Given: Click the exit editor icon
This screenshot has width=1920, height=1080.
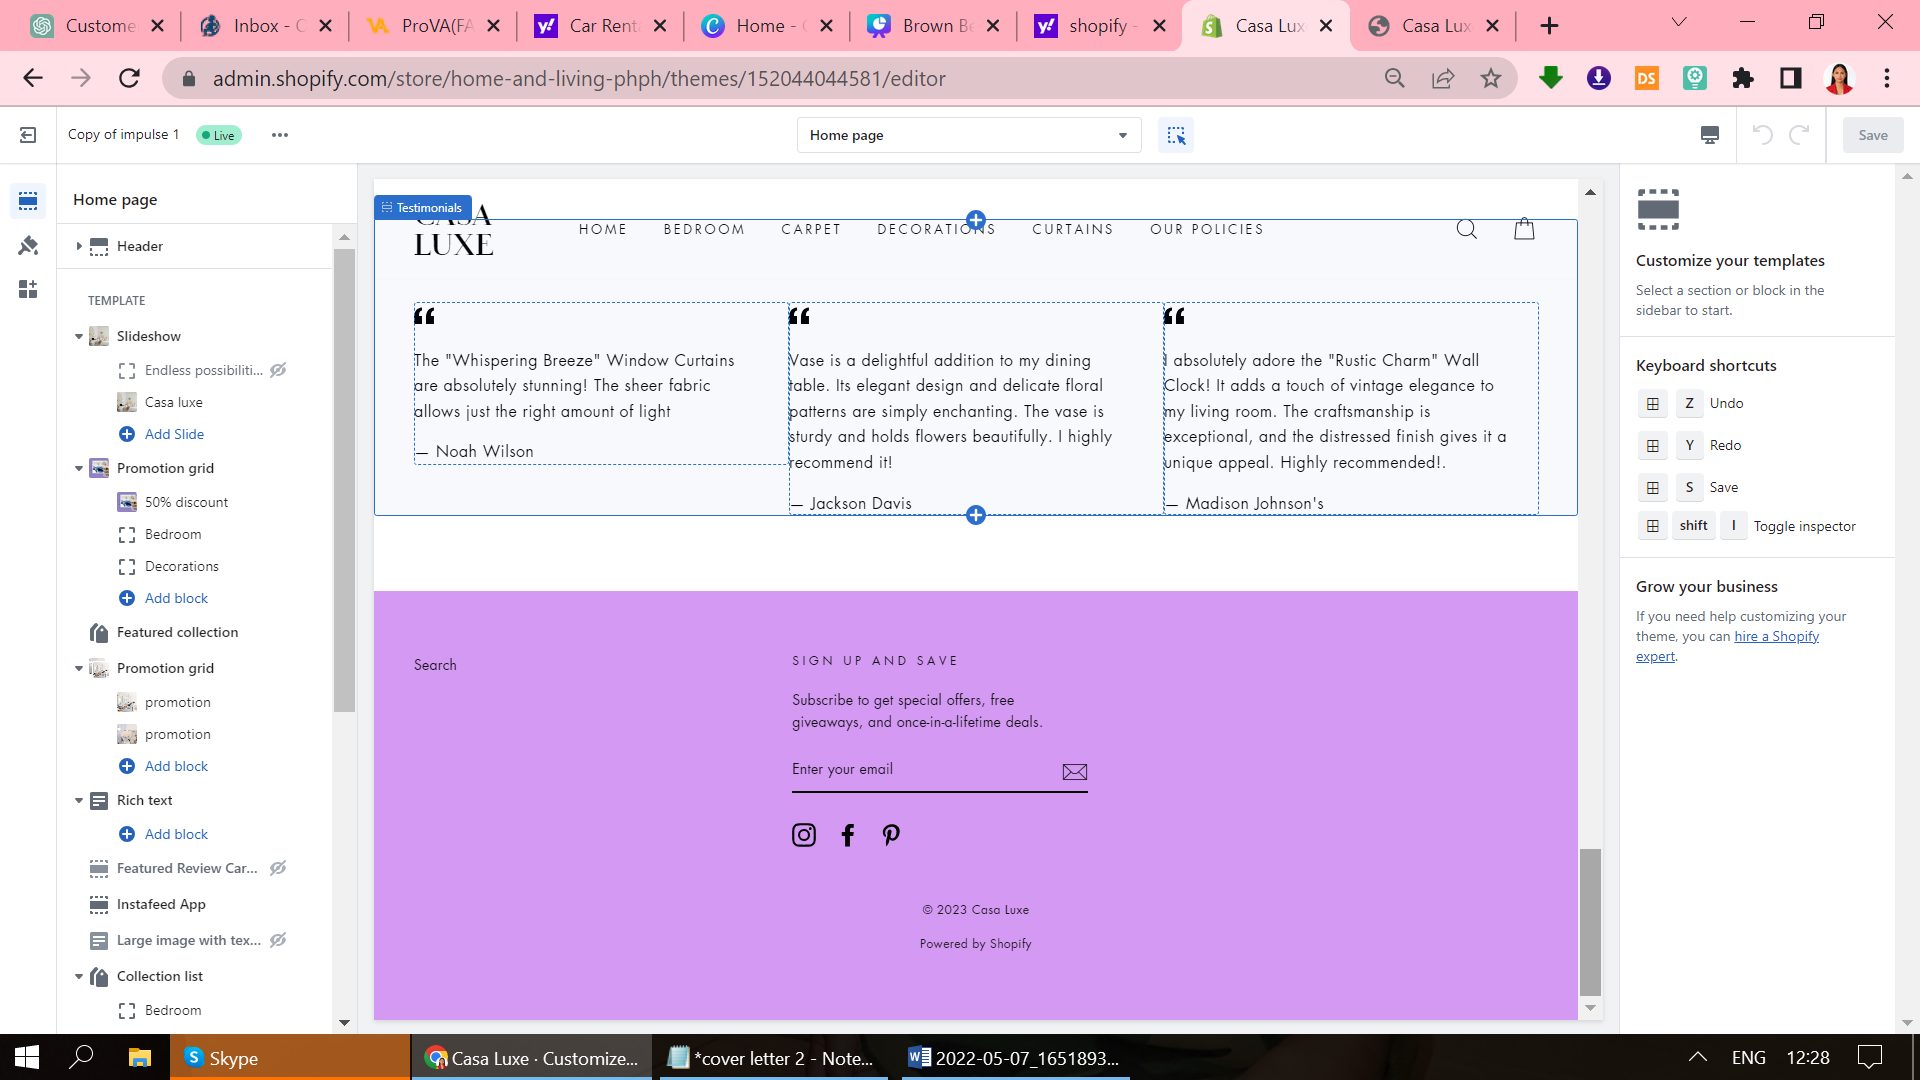Looking at the screenshot, I should (x=28, y=135).
